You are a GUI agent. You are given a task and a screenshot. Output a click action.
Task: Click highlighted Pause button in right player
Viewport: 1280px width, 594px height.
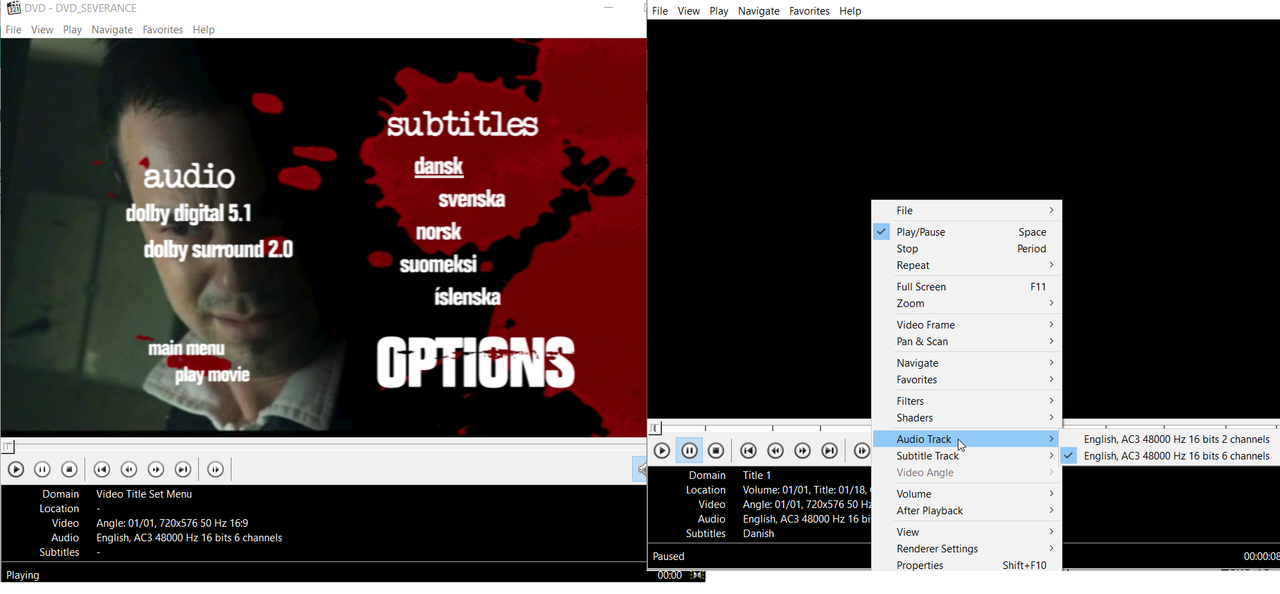[x=689, y=451]
